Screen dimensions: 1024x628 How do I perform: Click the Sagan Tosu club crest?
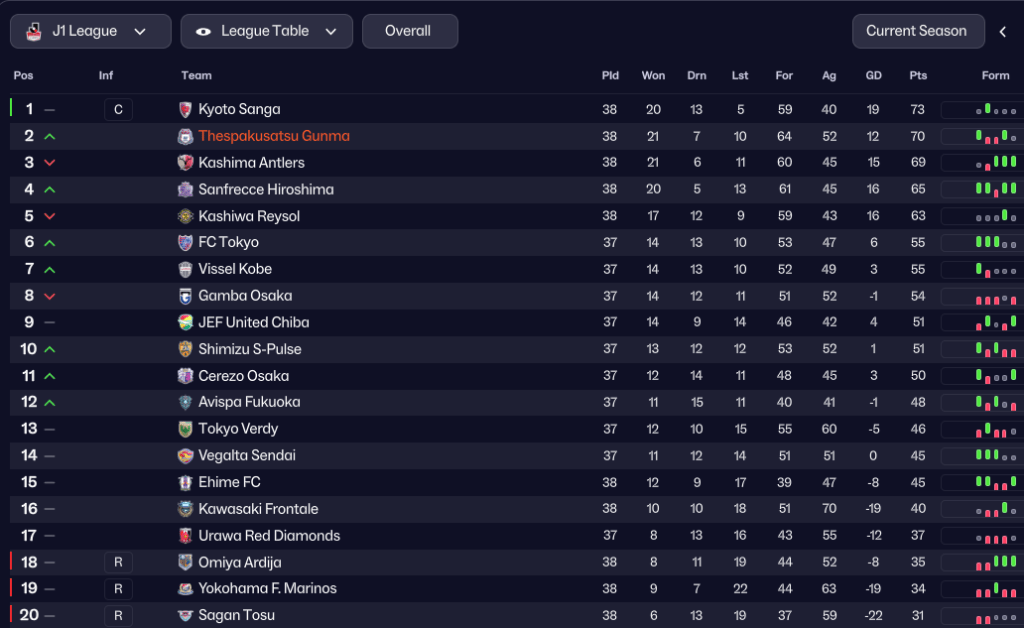pyautogui.click(x=185, y=616)
